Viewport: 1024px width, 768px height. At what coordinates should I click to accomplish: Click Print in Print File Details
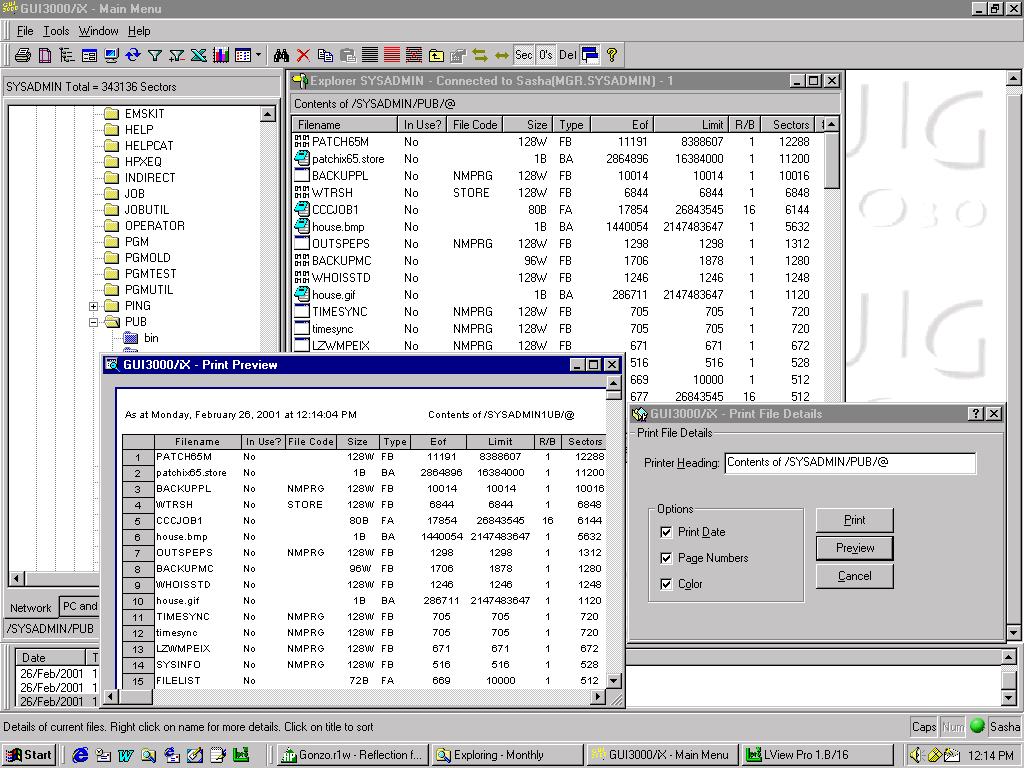(854, 520)
